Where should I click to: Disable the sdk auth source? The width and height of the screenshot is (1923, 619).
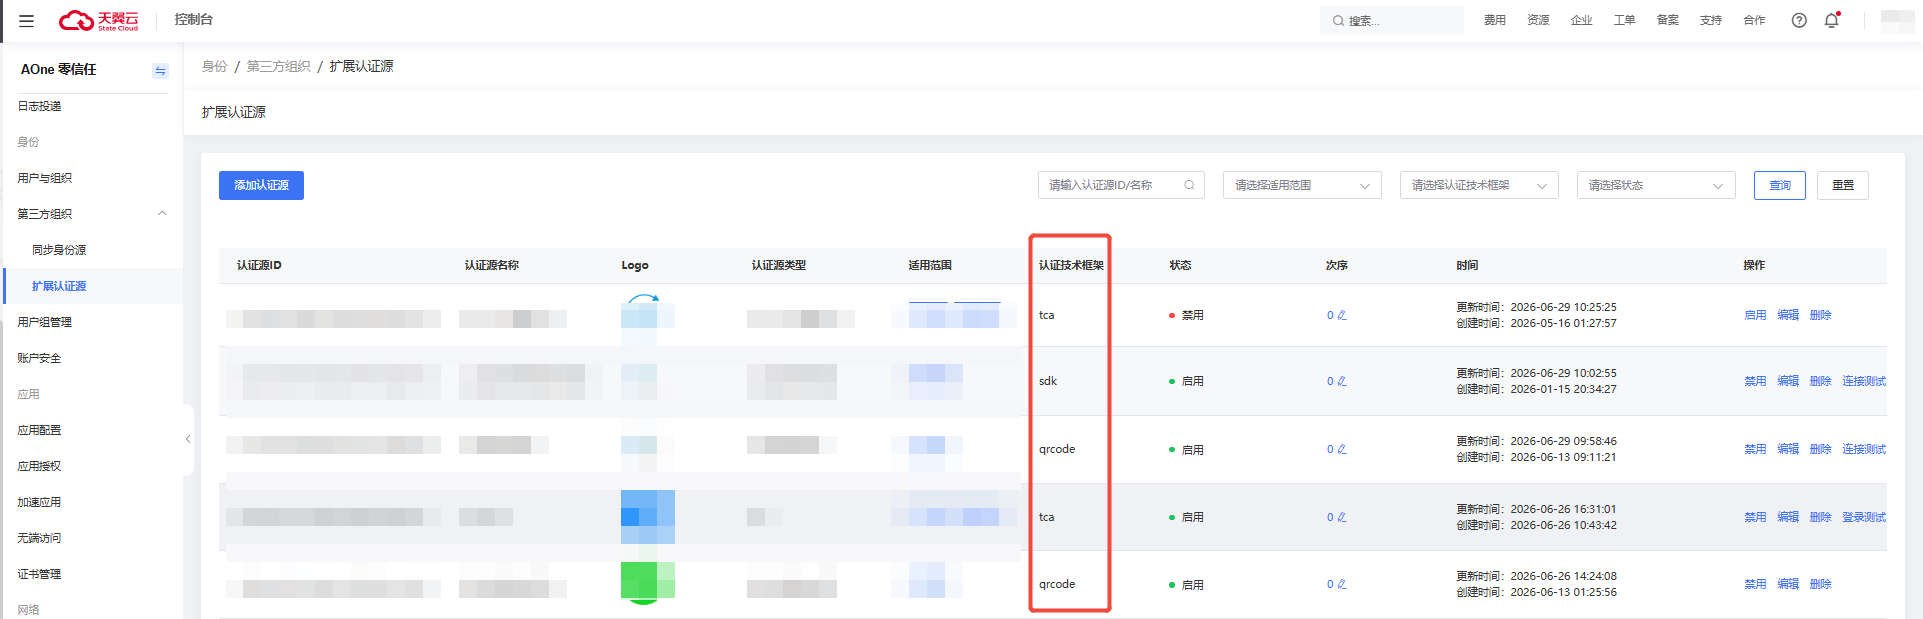[1755, 381]
